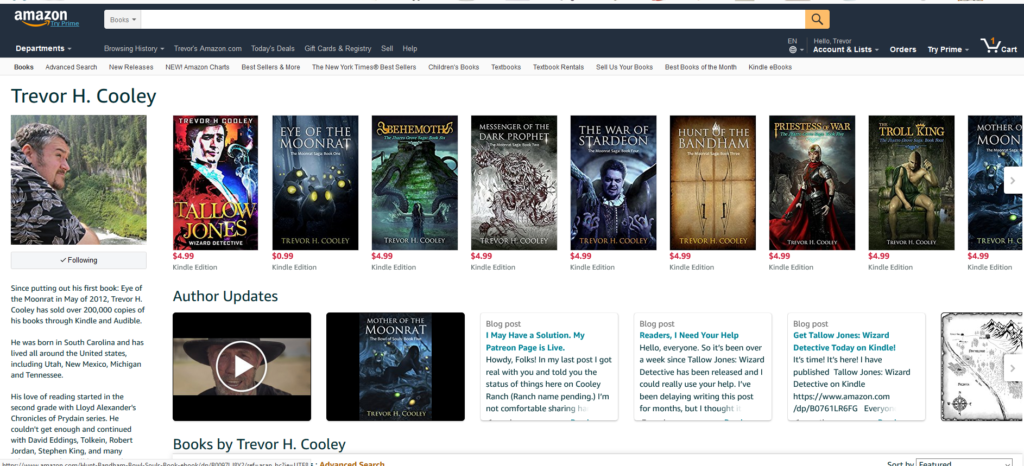Click the Amazon logo

(x=40, y=17)
